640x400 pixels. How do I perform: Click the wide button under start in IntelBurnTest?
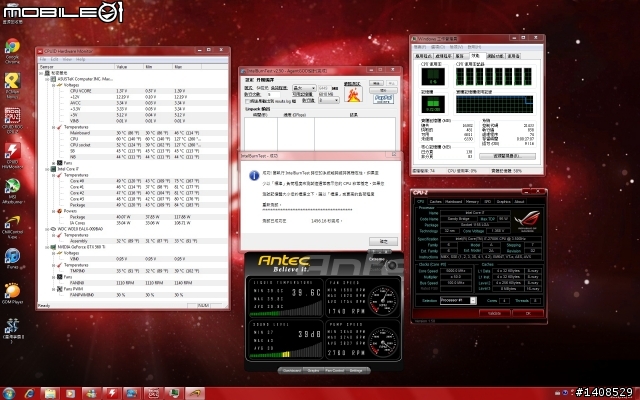tap(383, 90)
